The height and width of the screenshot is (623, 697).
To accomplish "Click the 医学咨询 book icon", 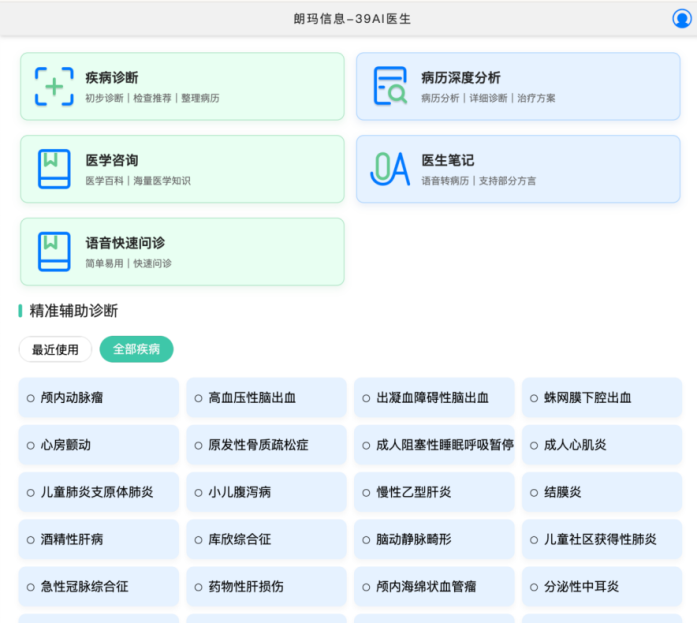I will point(54,169).
